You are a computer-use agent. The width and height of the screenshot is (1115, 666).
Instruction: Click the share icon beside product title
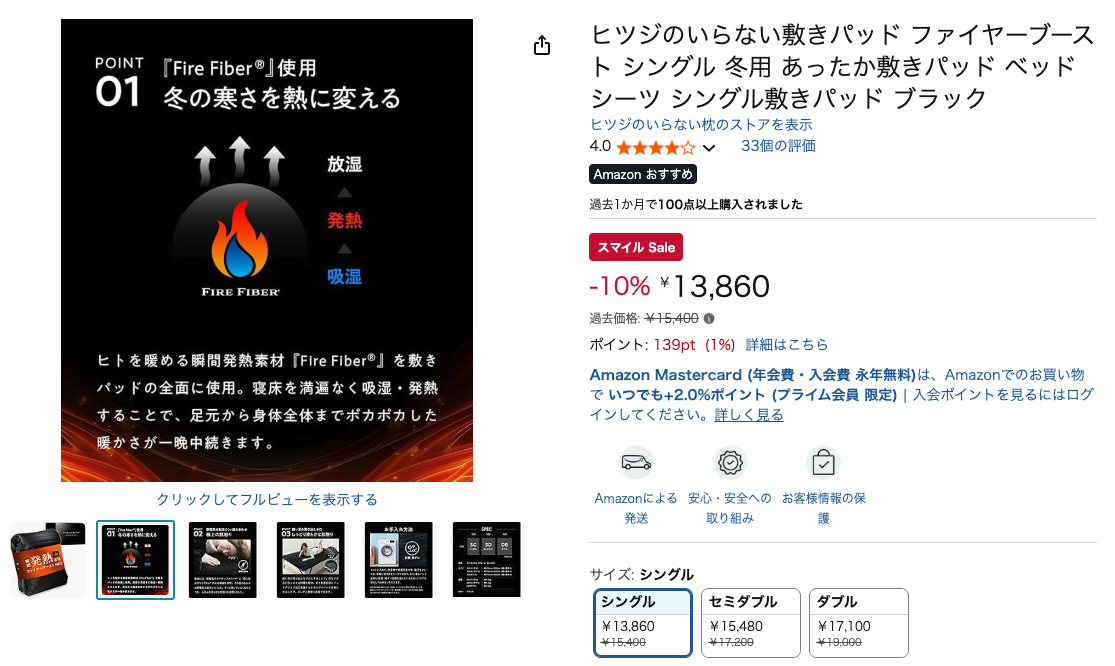pos(542,45)
